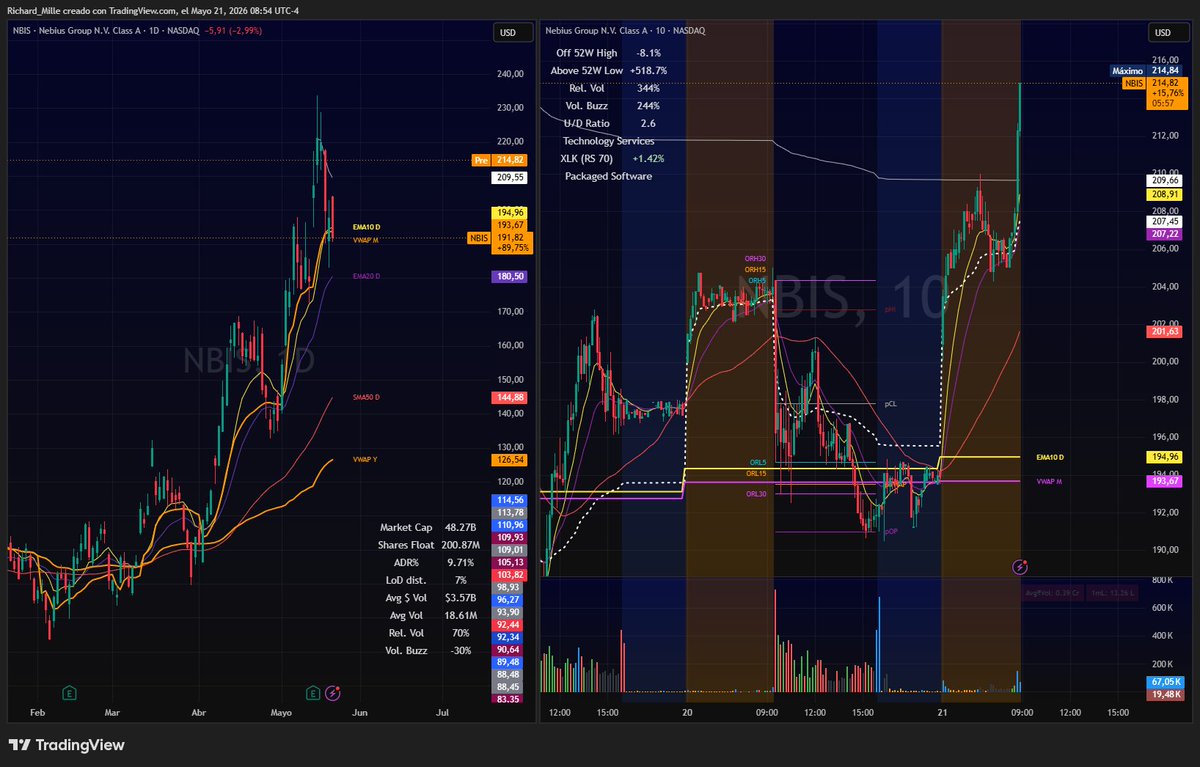
Task: Open the lightning icon on 10-minute chart
Action: [1018, 567]
